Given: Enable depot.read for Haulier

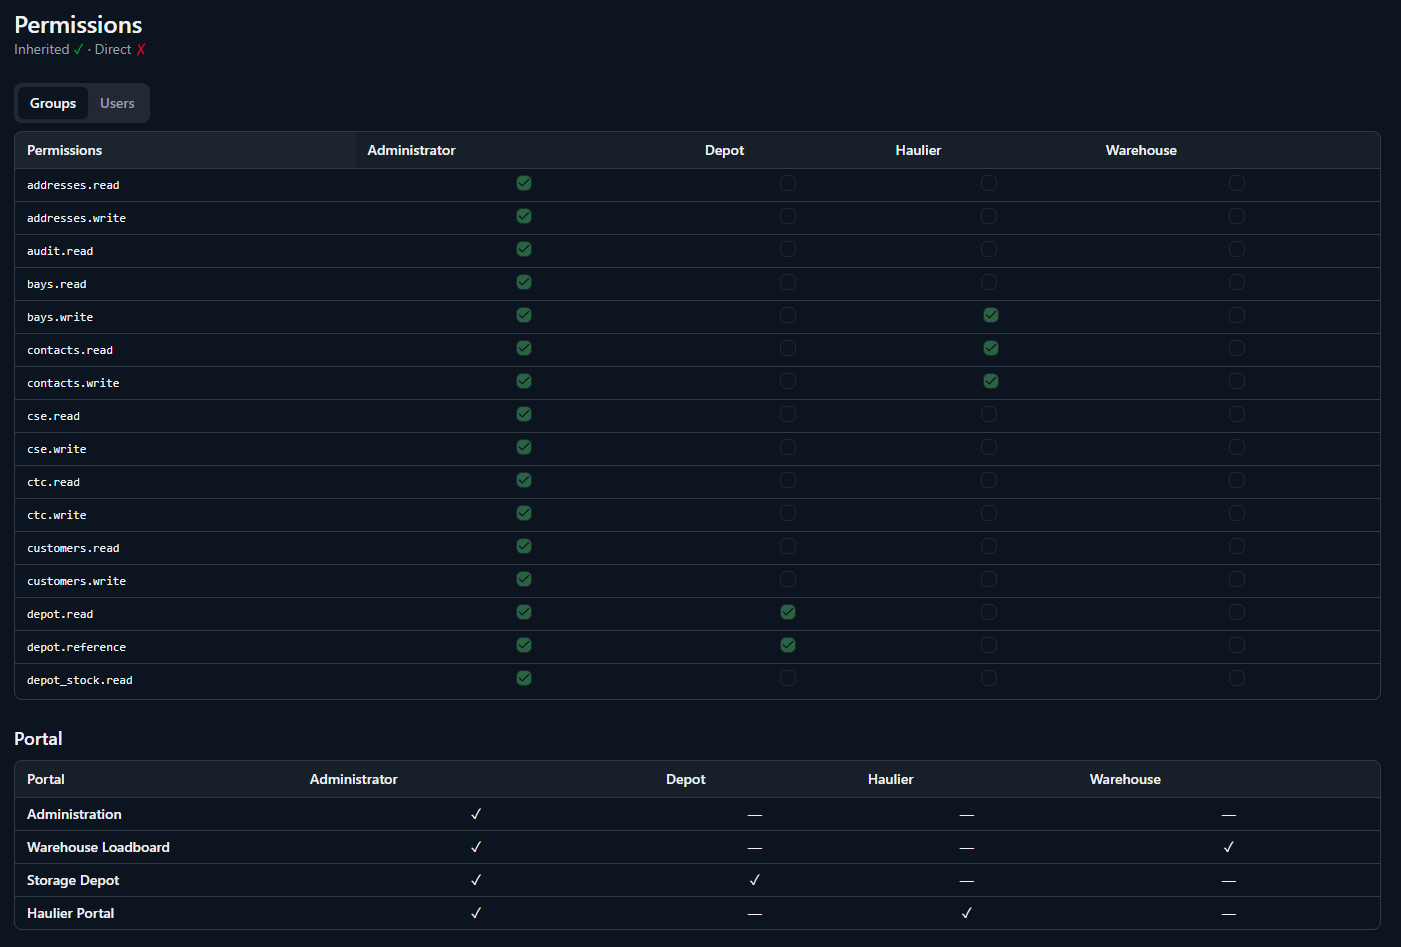Looking at the screenshot, I should pos(989,612).
